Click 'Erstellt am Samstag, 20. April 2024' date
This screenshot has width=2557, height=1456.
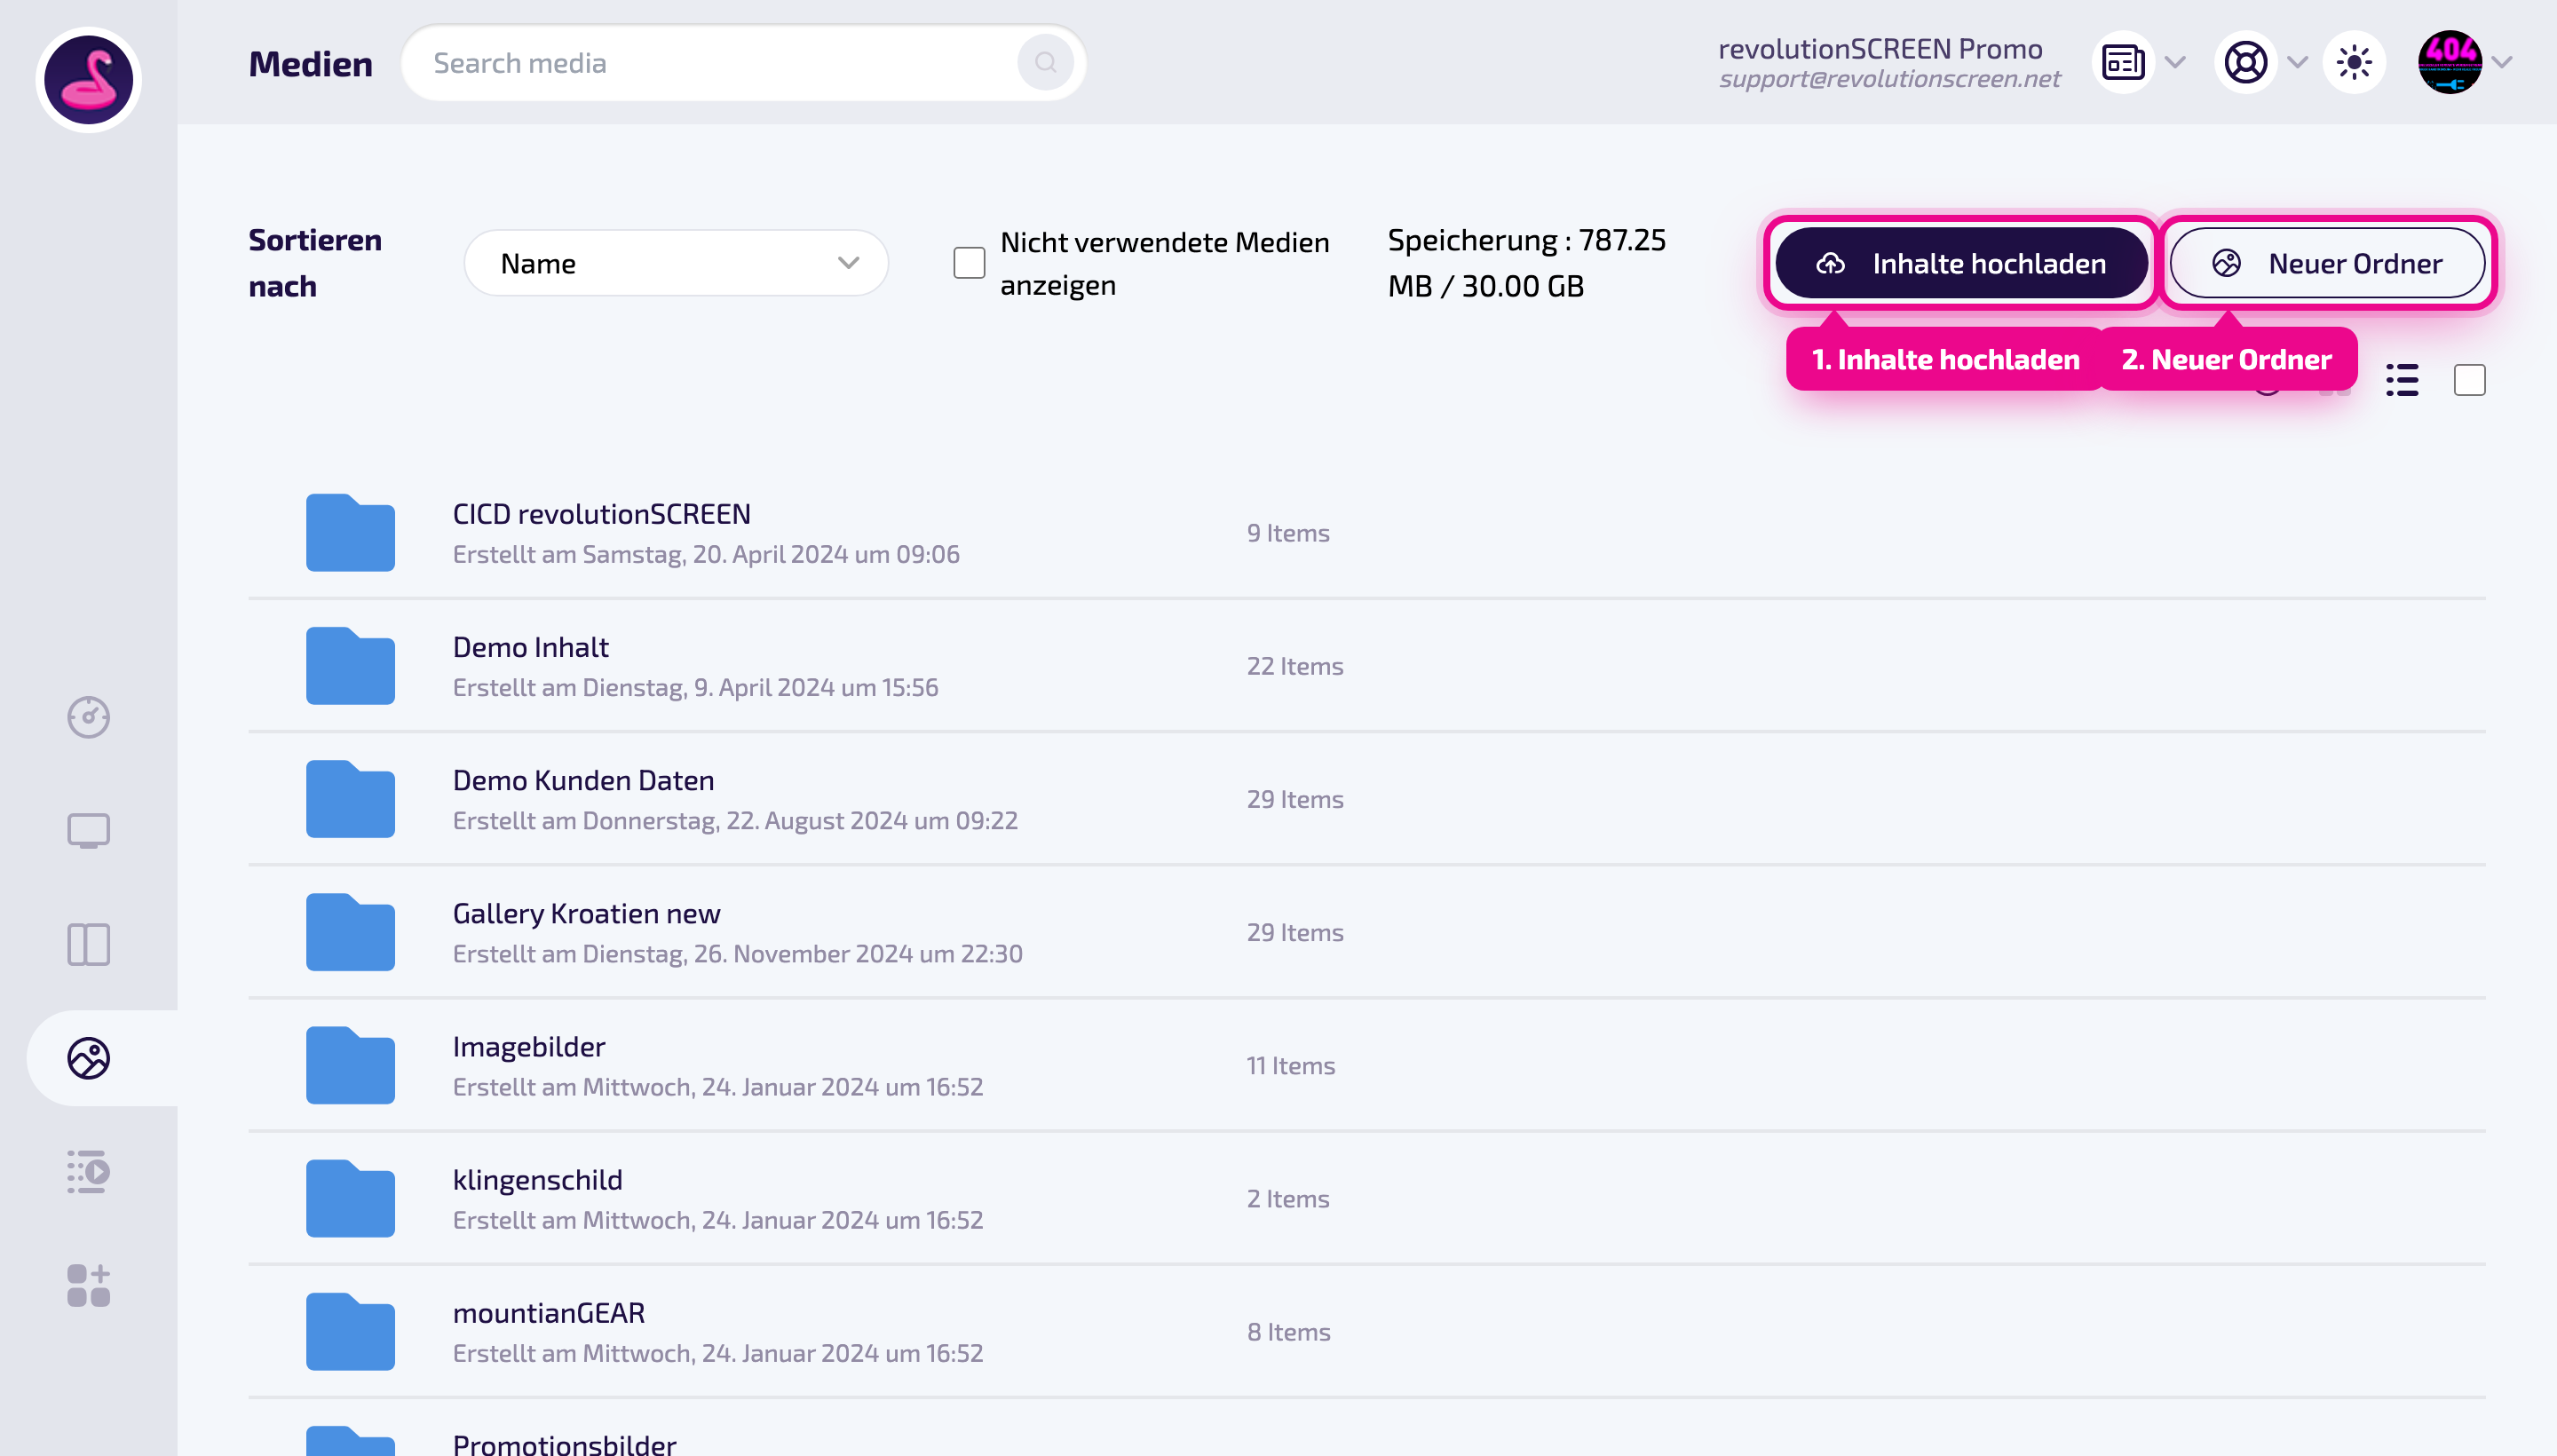click(x=705, y=553)
